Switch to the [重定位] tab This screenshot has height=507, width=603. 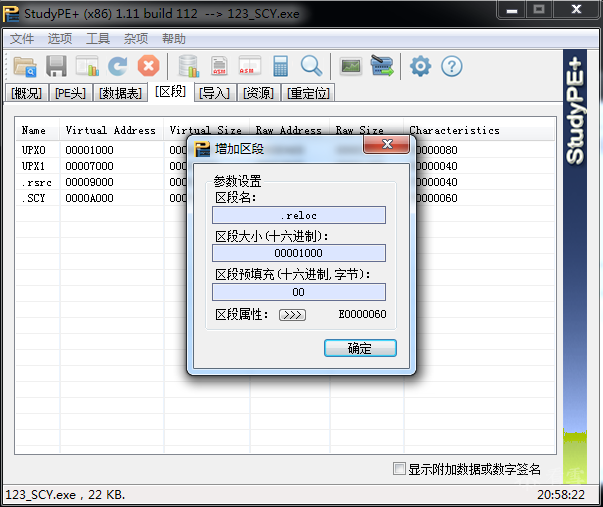coord(308,93)
